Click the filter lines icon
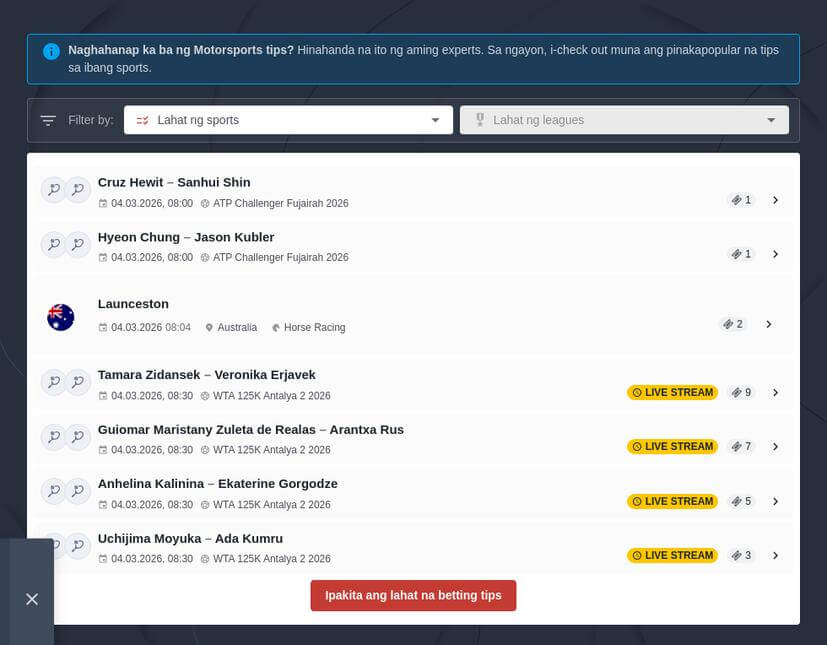The width and height of the screenshot is (827, 645). coord(48,121)
